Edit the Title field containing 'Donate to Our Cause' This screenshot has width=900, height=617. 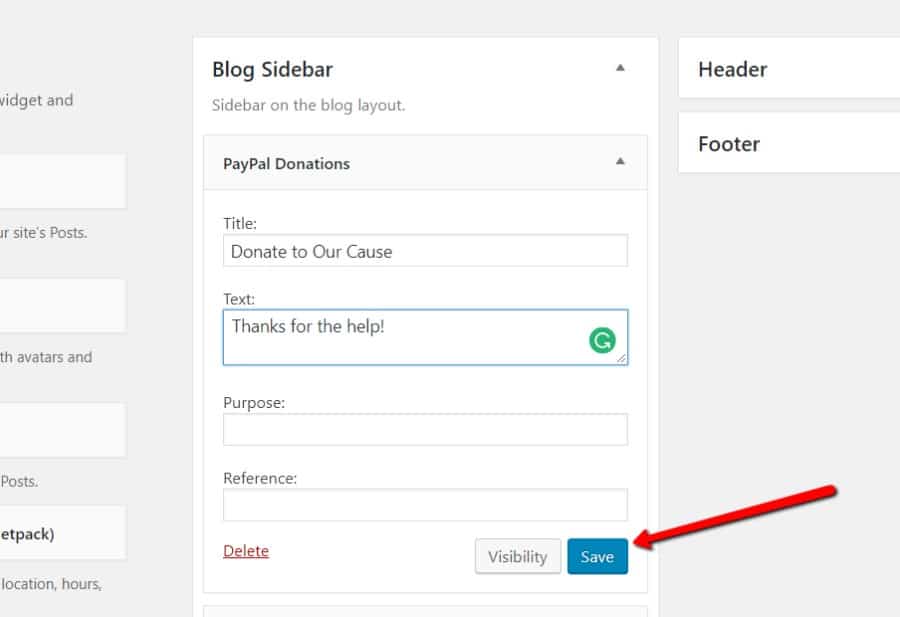coord(424,251)
